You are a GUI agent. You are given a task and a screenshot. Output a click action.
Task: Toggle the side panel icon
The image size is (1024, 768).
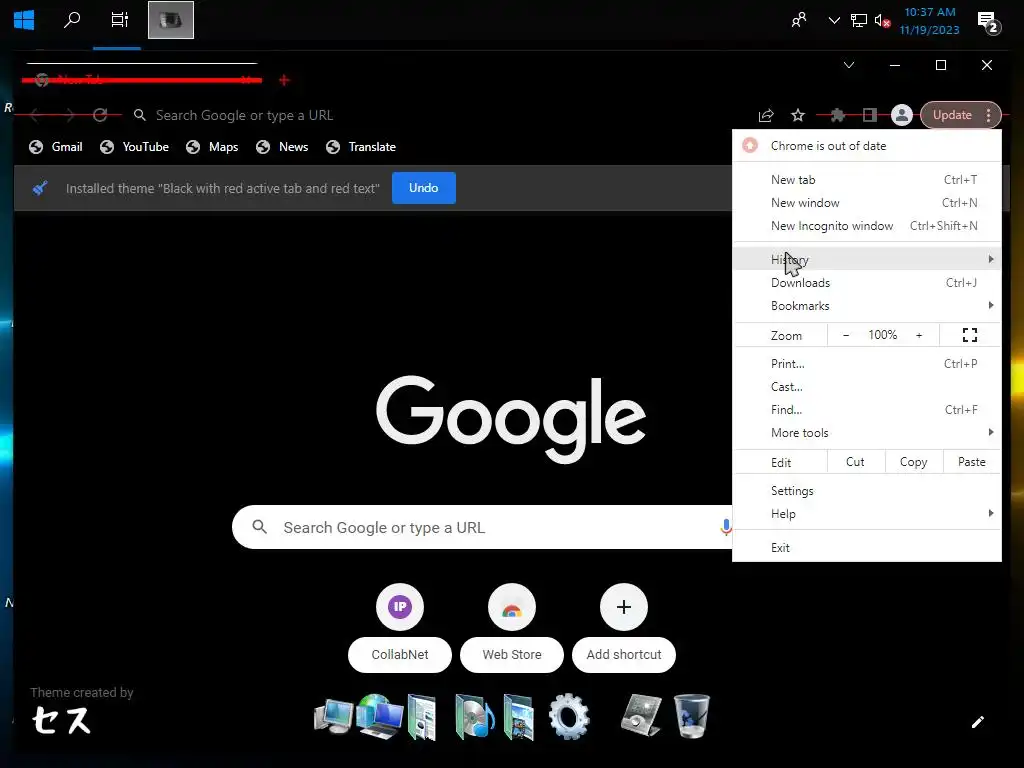click(x=869, y=115)
